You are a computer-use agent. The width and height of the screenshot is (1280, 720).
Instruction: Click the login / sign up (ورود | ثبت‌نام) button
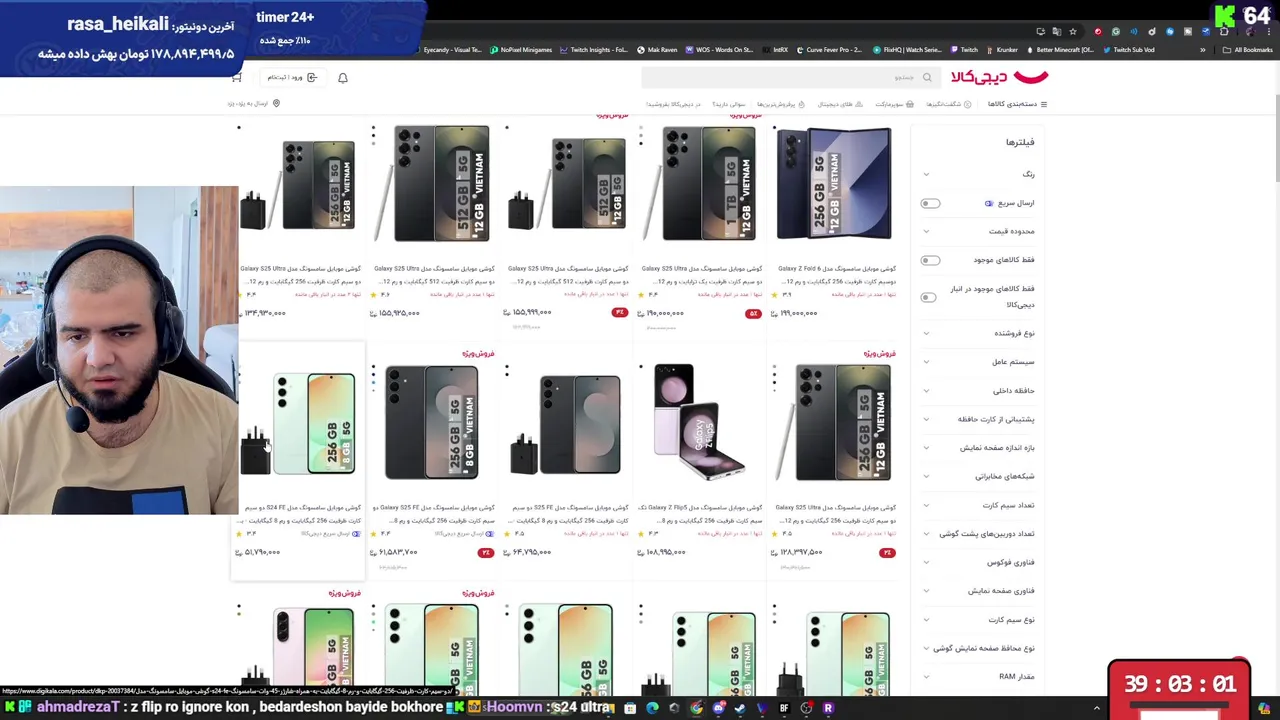[x=292, y=77]
